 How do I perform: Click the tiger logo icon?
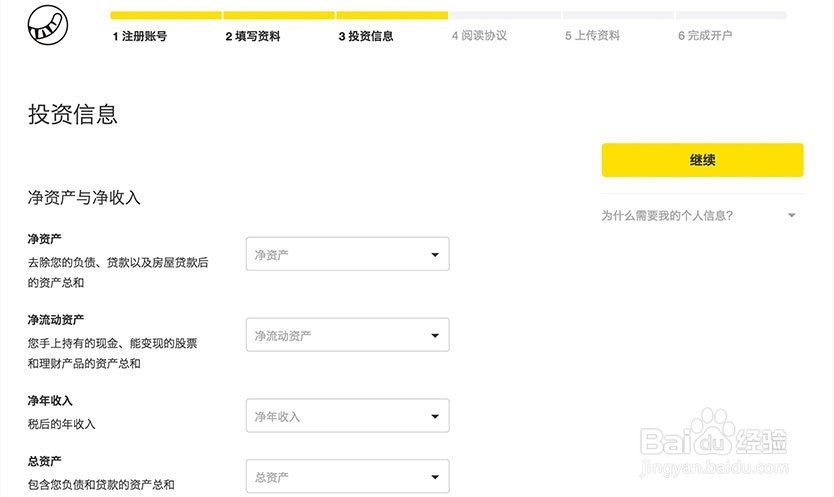[48, 25]
